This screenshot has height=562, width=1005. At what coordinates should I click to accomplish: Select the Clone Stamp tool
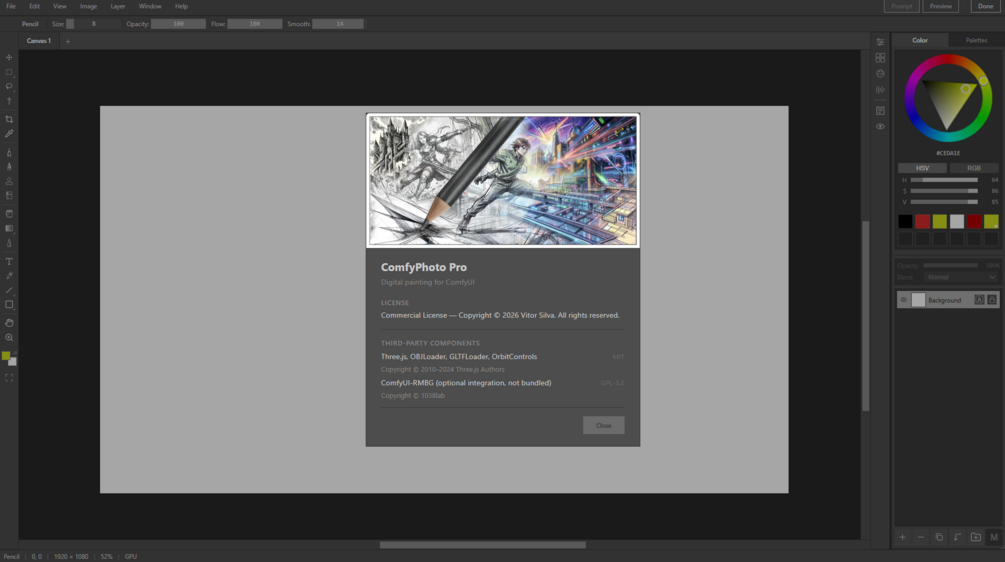coord(9,181)
